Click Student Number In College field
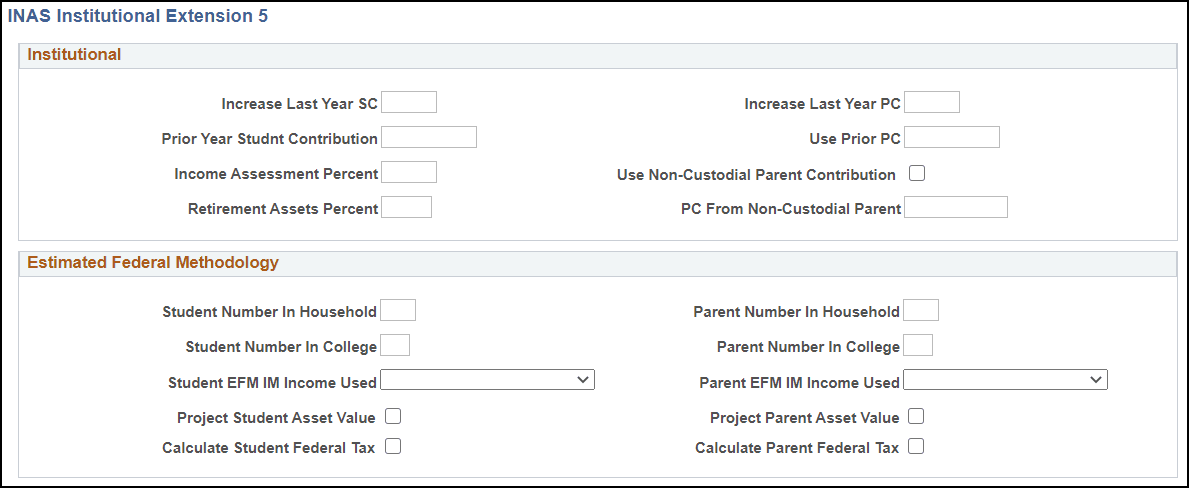 (x=395, y=345)
